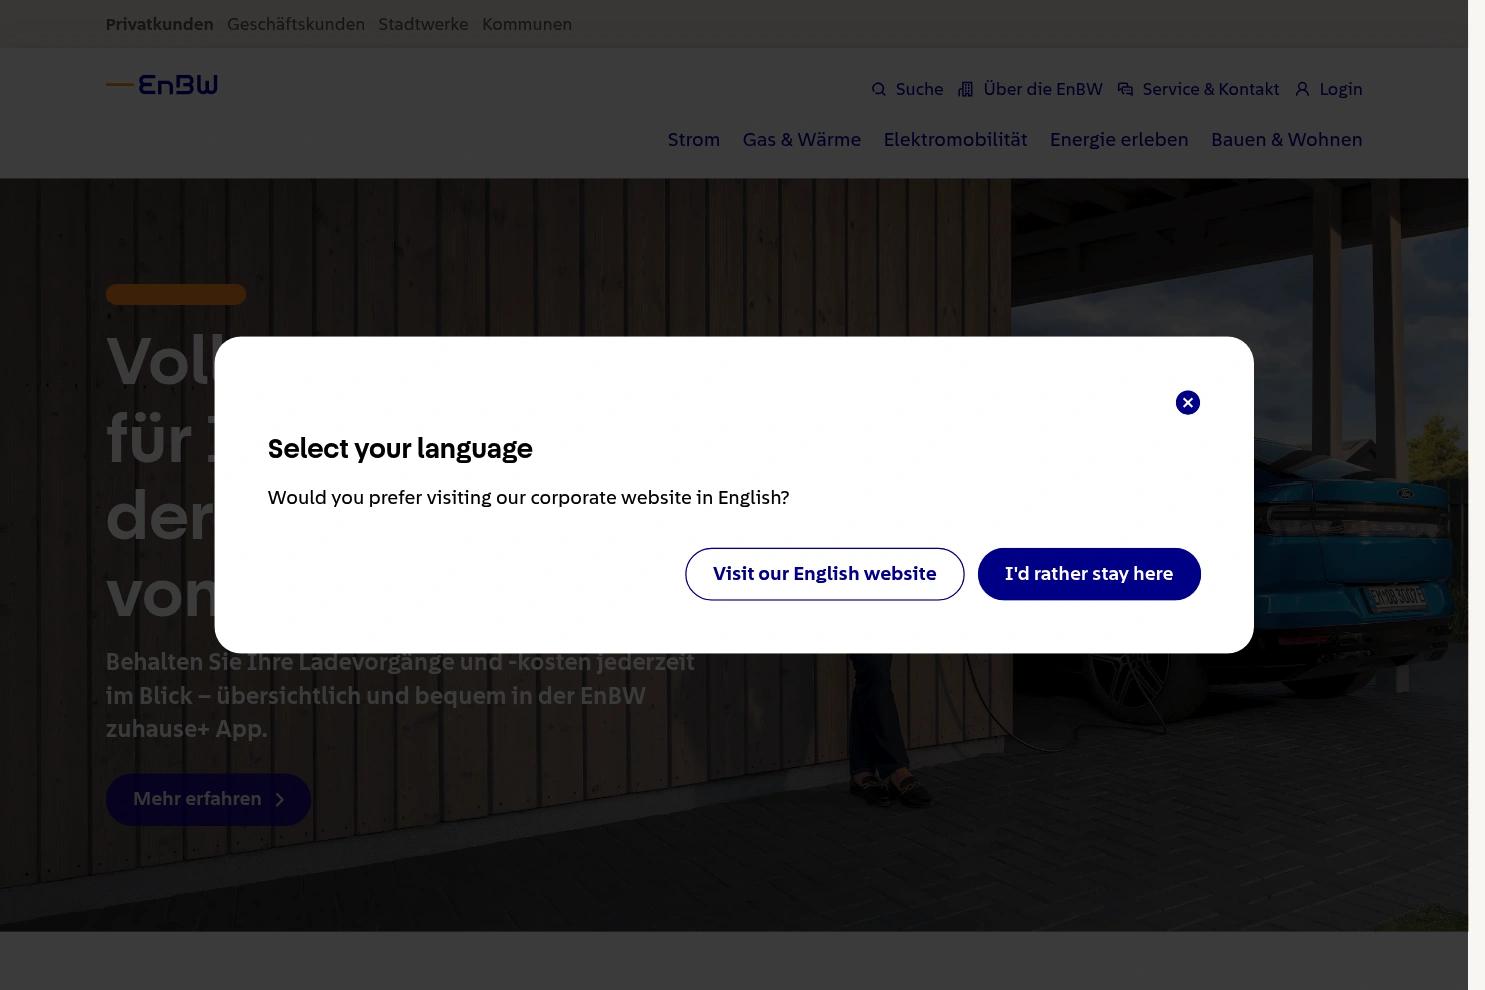Viewport: 1485px width, 990px height.
Task: Click the EnBW logo
Action: click(x=162, y=85)
